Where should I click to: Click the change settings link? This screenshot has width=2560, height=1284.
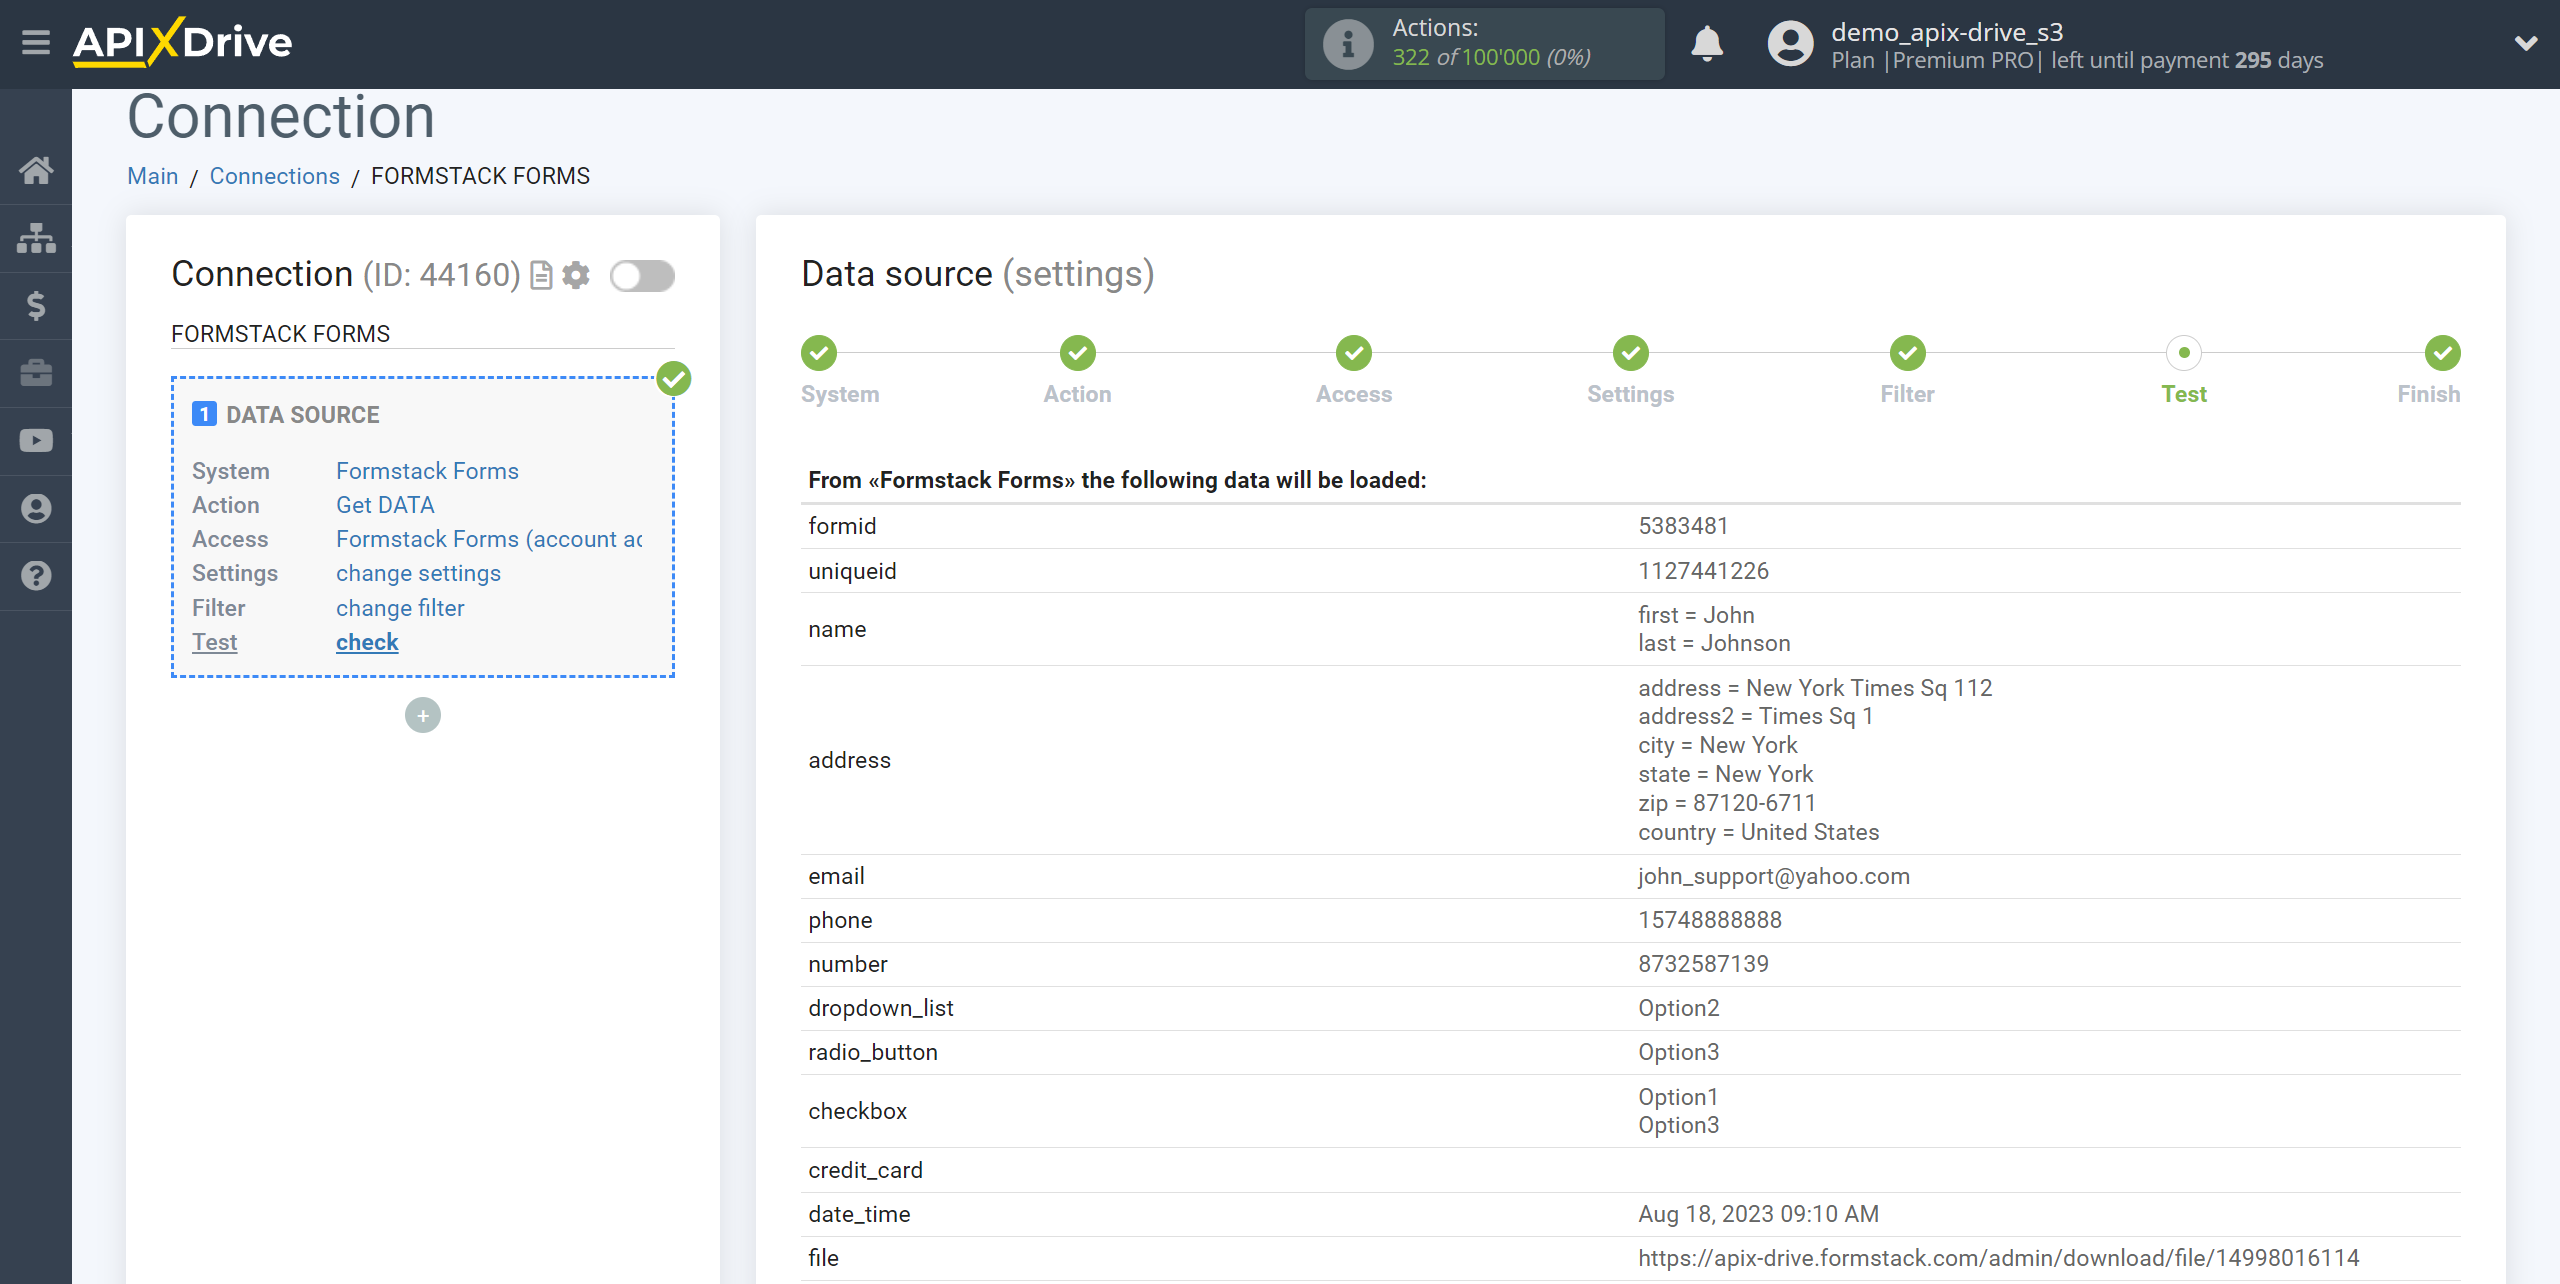click(418, 573)
